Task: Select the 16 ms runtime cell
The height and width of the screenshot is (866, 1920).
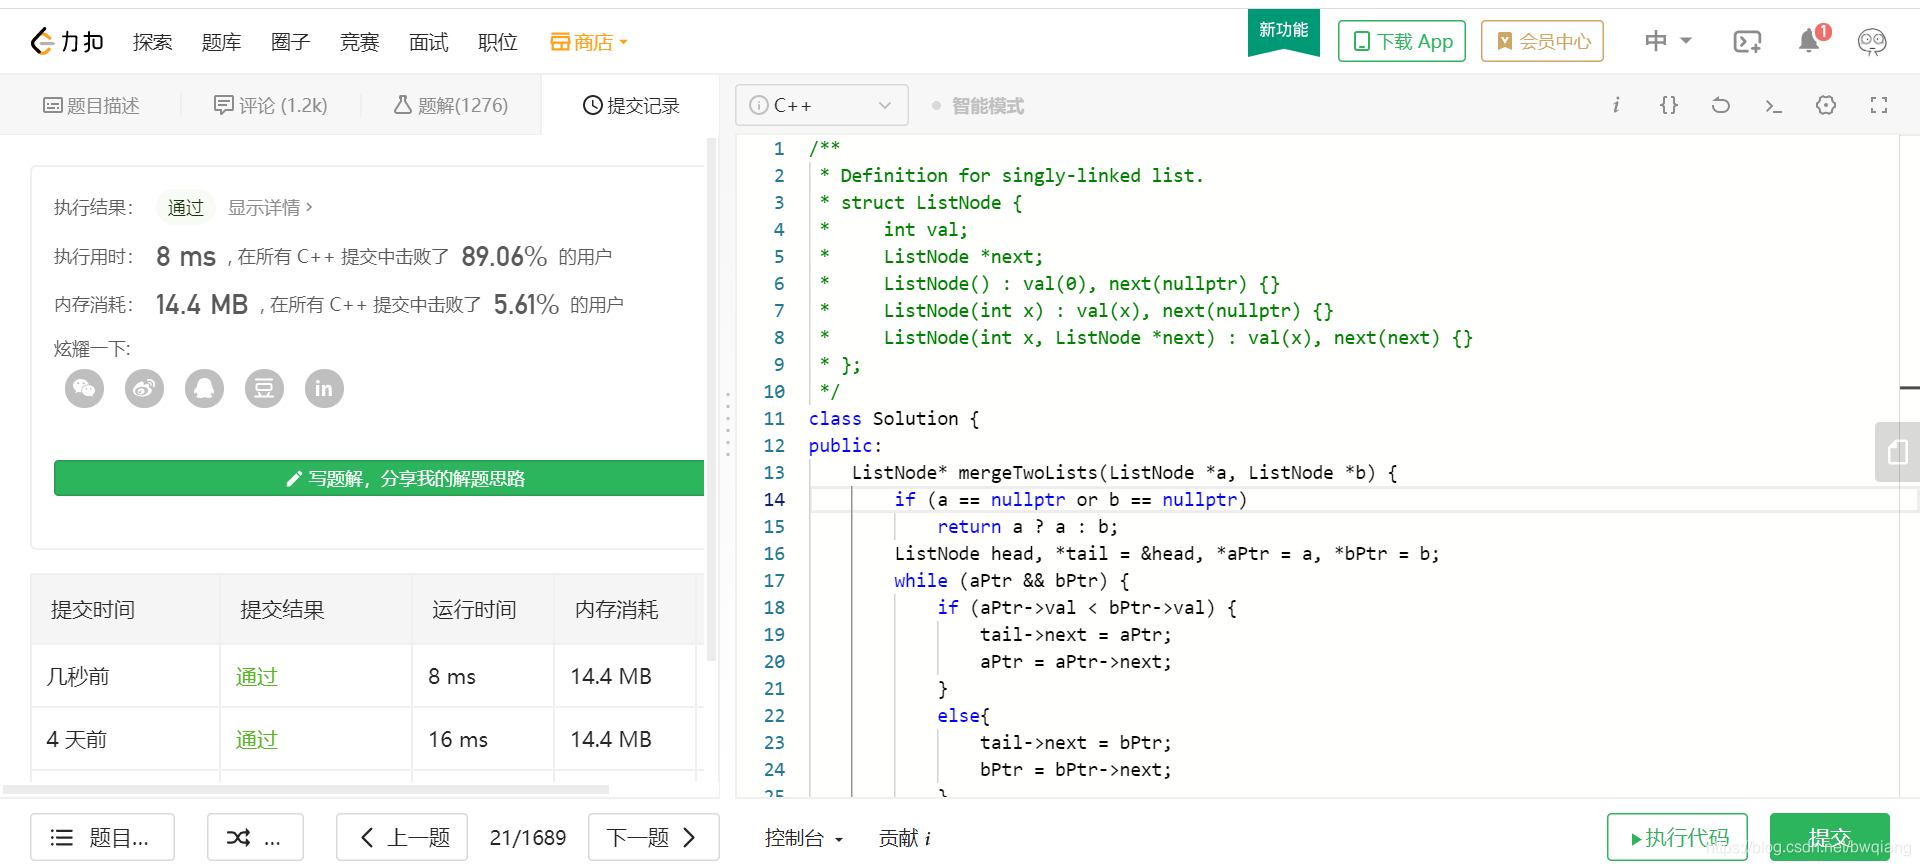Action: 483,739
